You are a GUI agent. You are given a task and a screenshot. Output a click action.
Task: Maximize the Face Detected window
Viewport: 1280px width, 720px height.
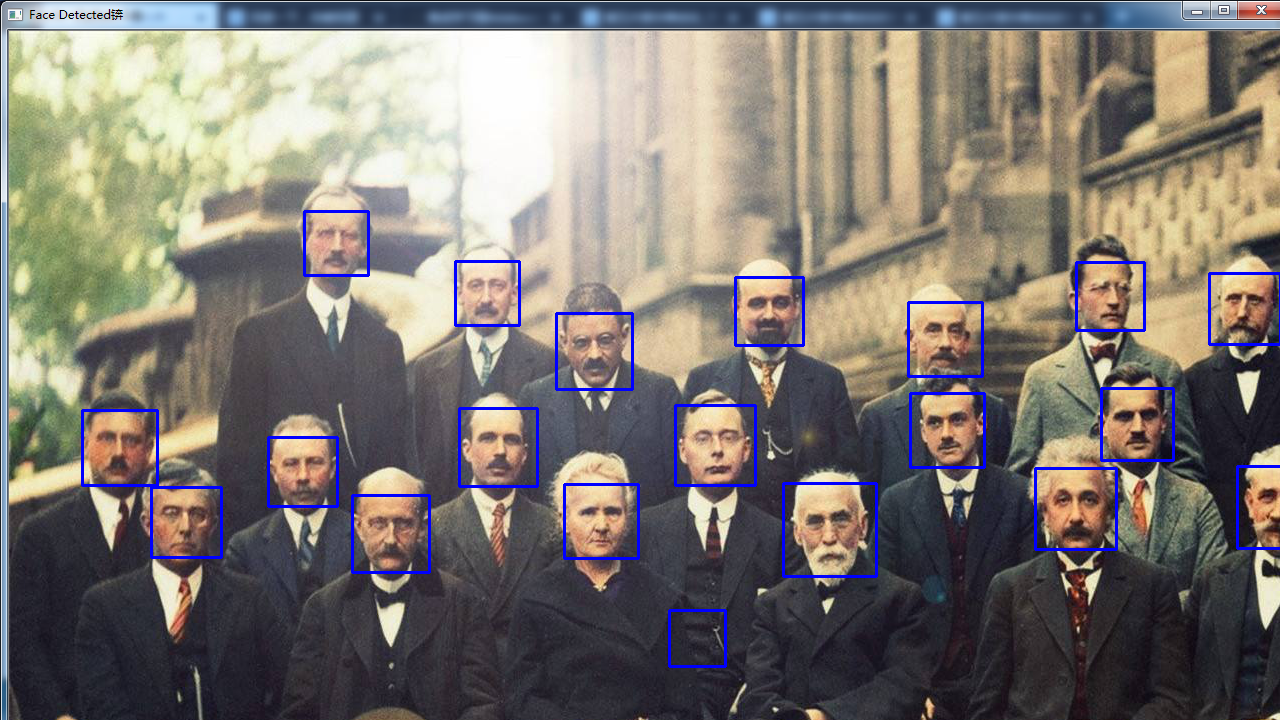tap(1224, 10)
